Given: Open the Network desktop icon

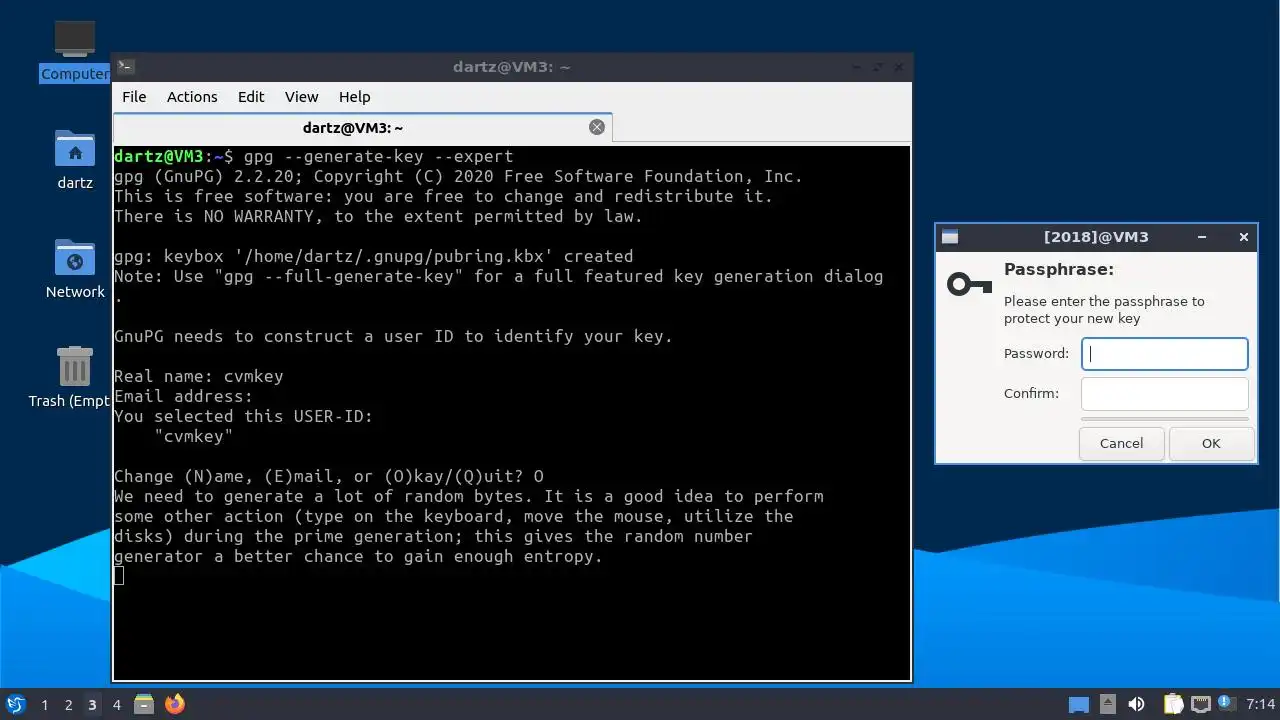Looking at the screenshot, I should 74,259.
